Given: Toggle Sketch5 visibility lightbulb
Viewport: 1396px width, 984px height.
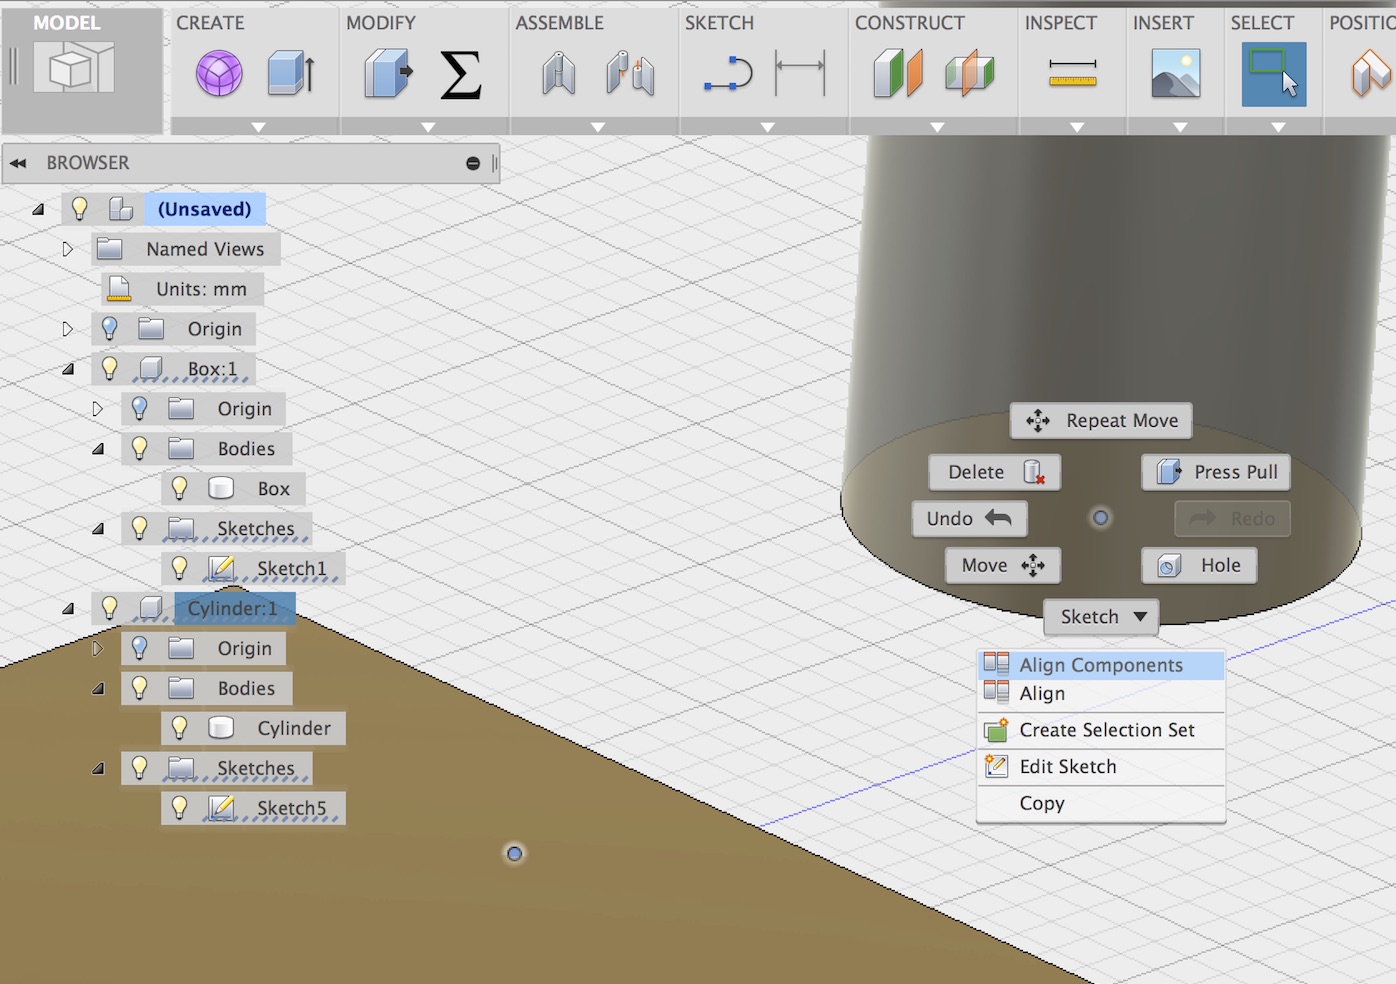Looking at the screenshot, I should (x=180, y=808).
